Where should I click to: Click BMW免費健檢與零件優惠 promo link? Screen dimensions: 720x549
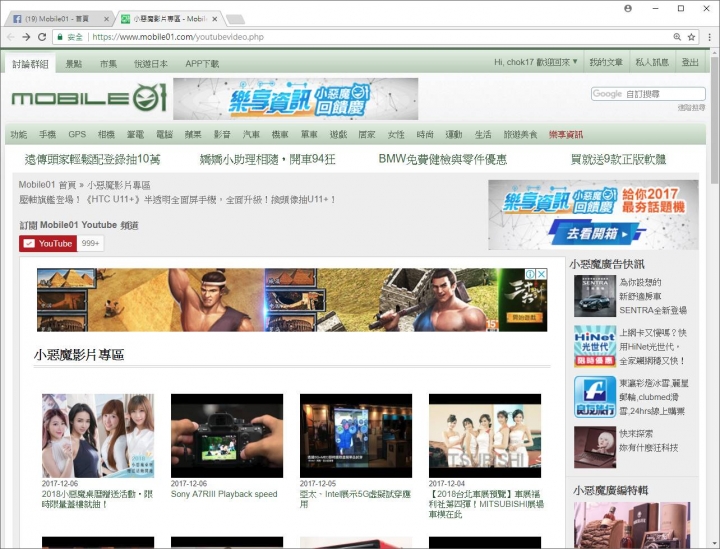(443, 159)
